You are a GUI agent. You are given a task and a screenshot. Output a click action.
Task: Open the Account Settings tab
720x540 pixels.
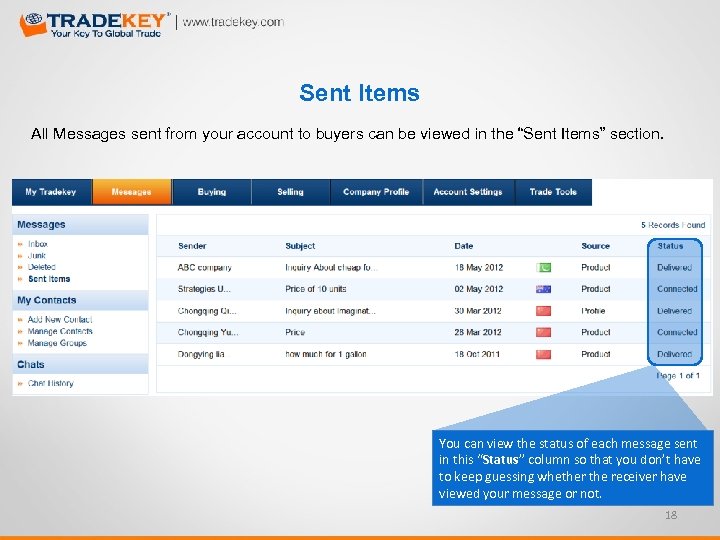click(468, 192)
